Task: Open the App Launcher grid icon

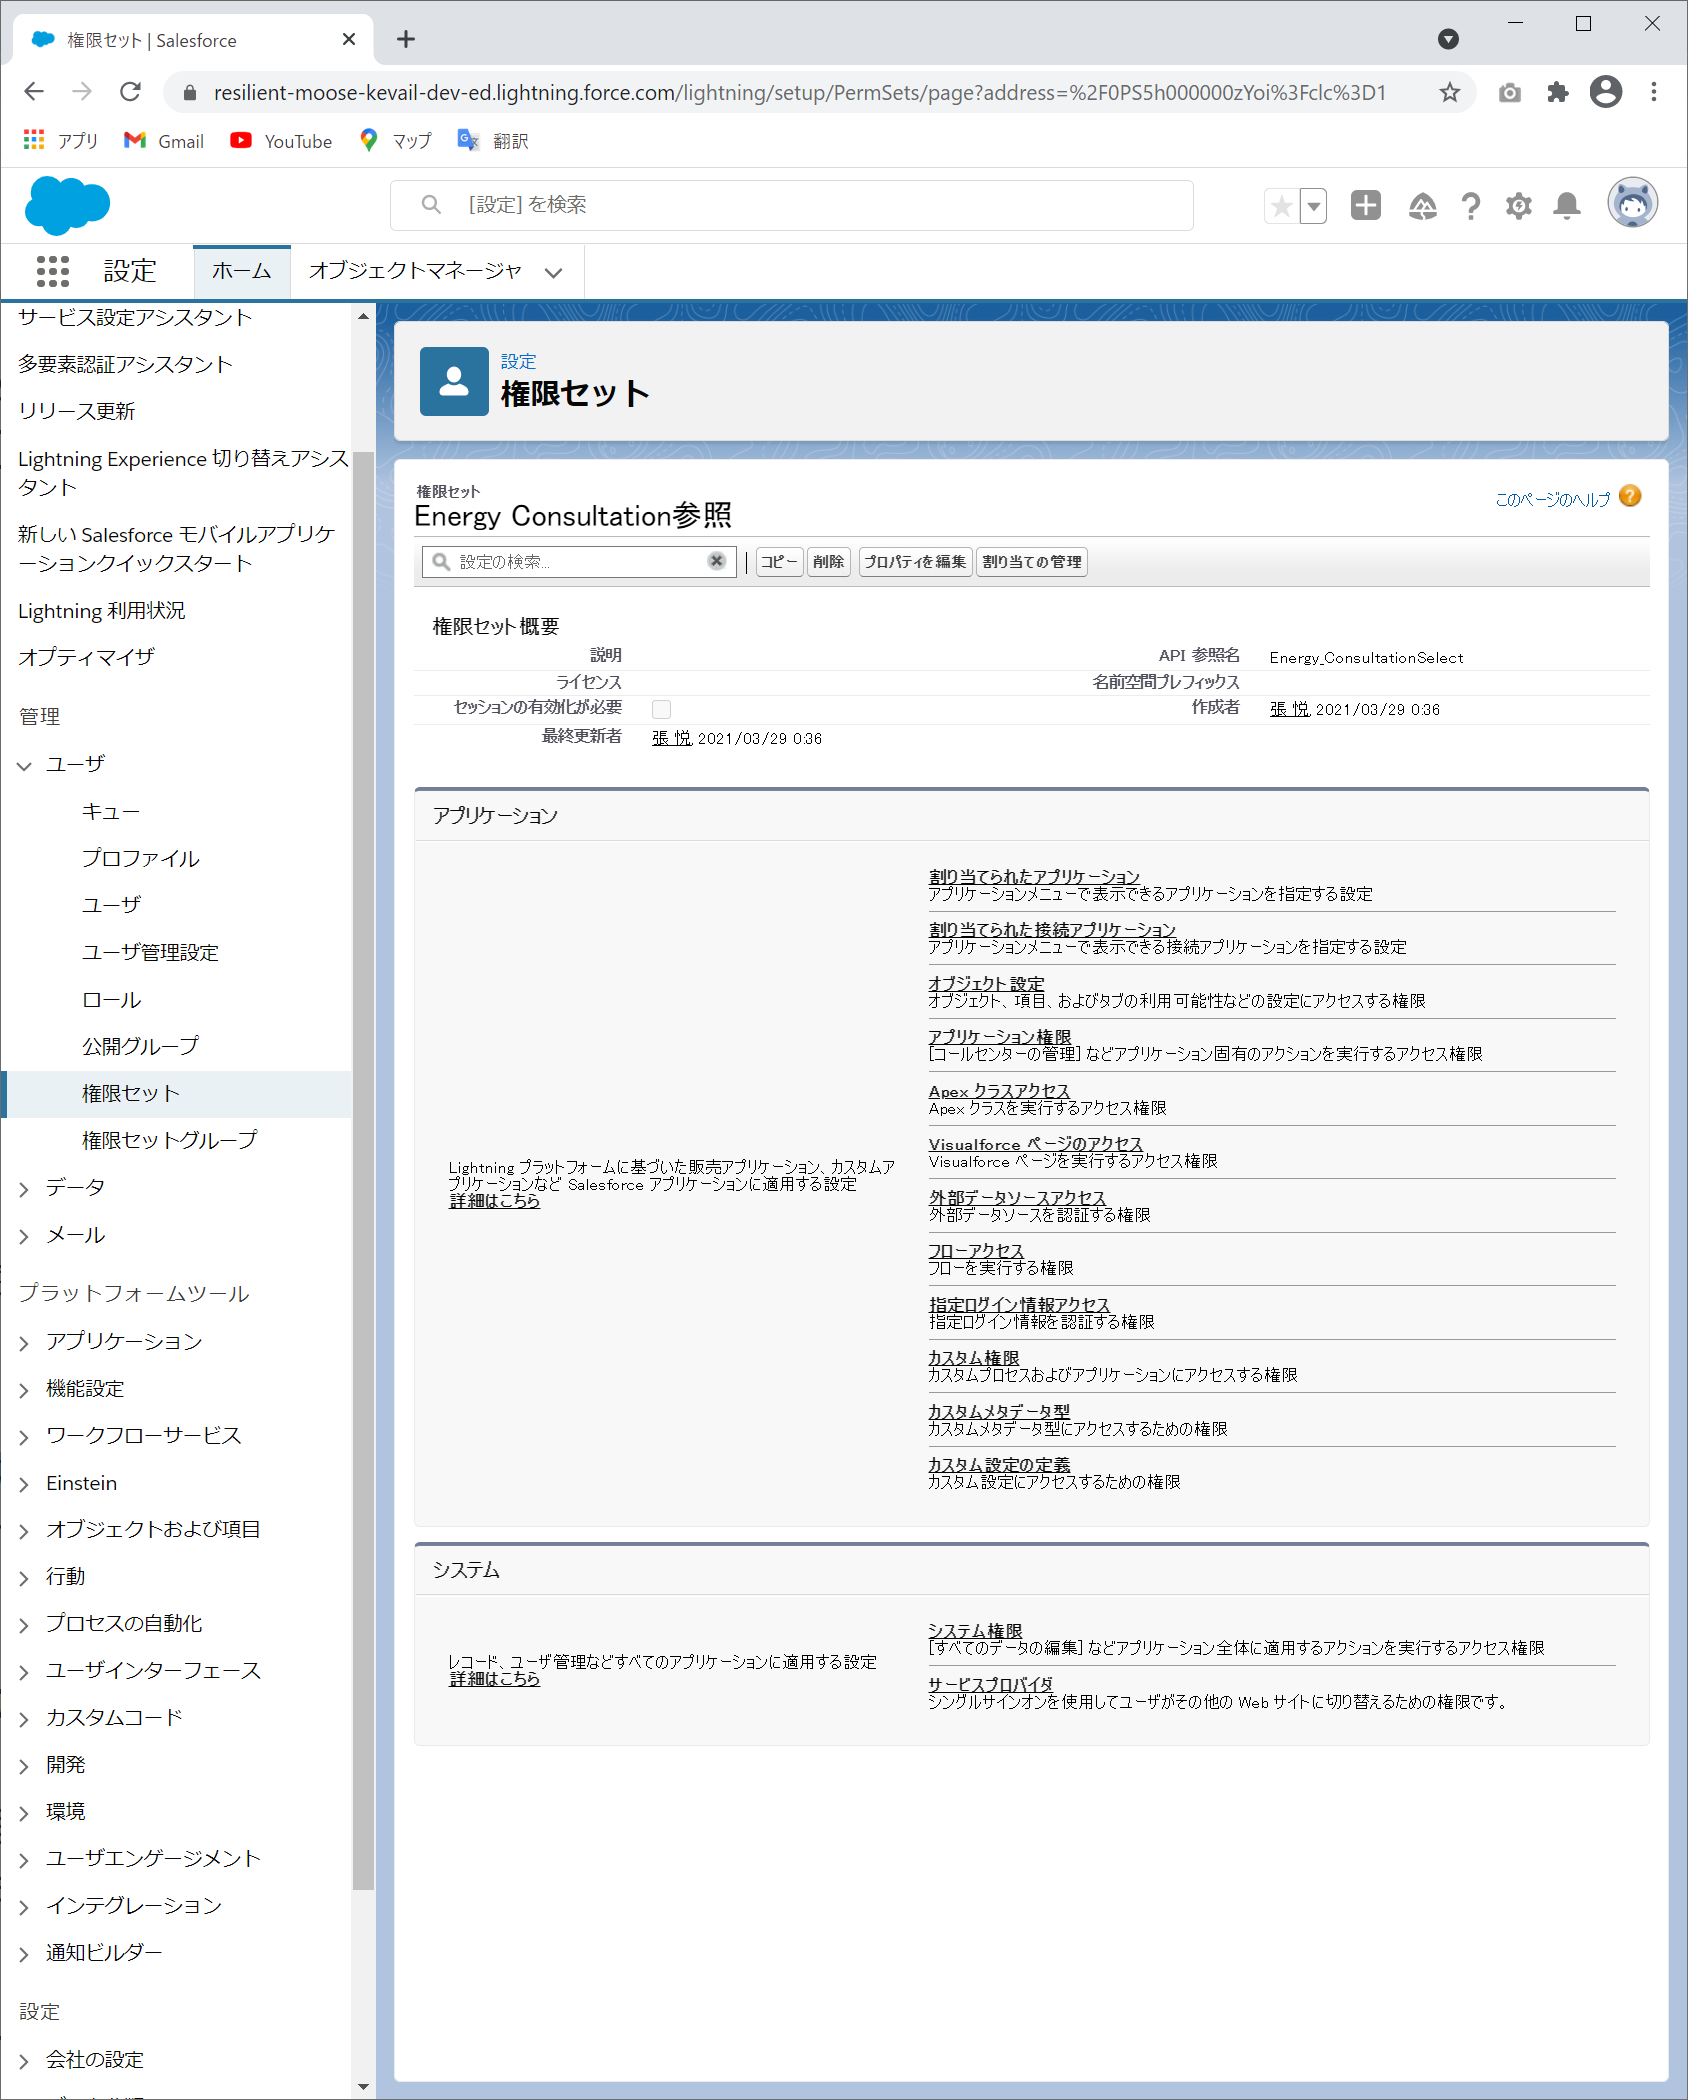Action: coord(53,271)
